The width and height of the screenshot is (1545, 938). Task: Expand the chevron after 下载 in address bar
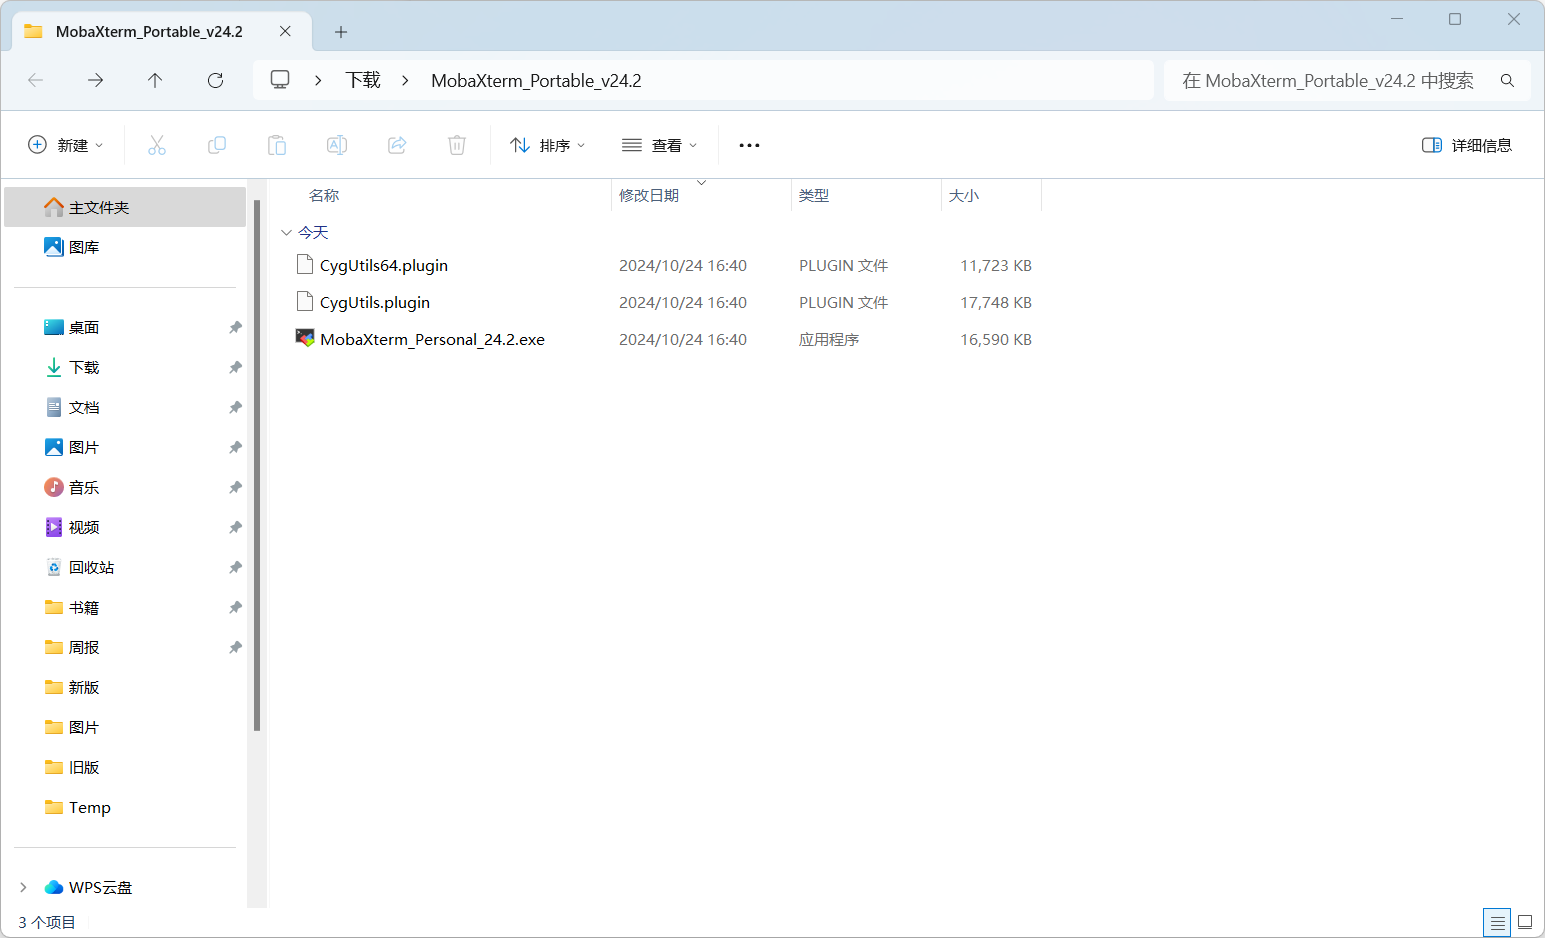(x=405, y=80)
